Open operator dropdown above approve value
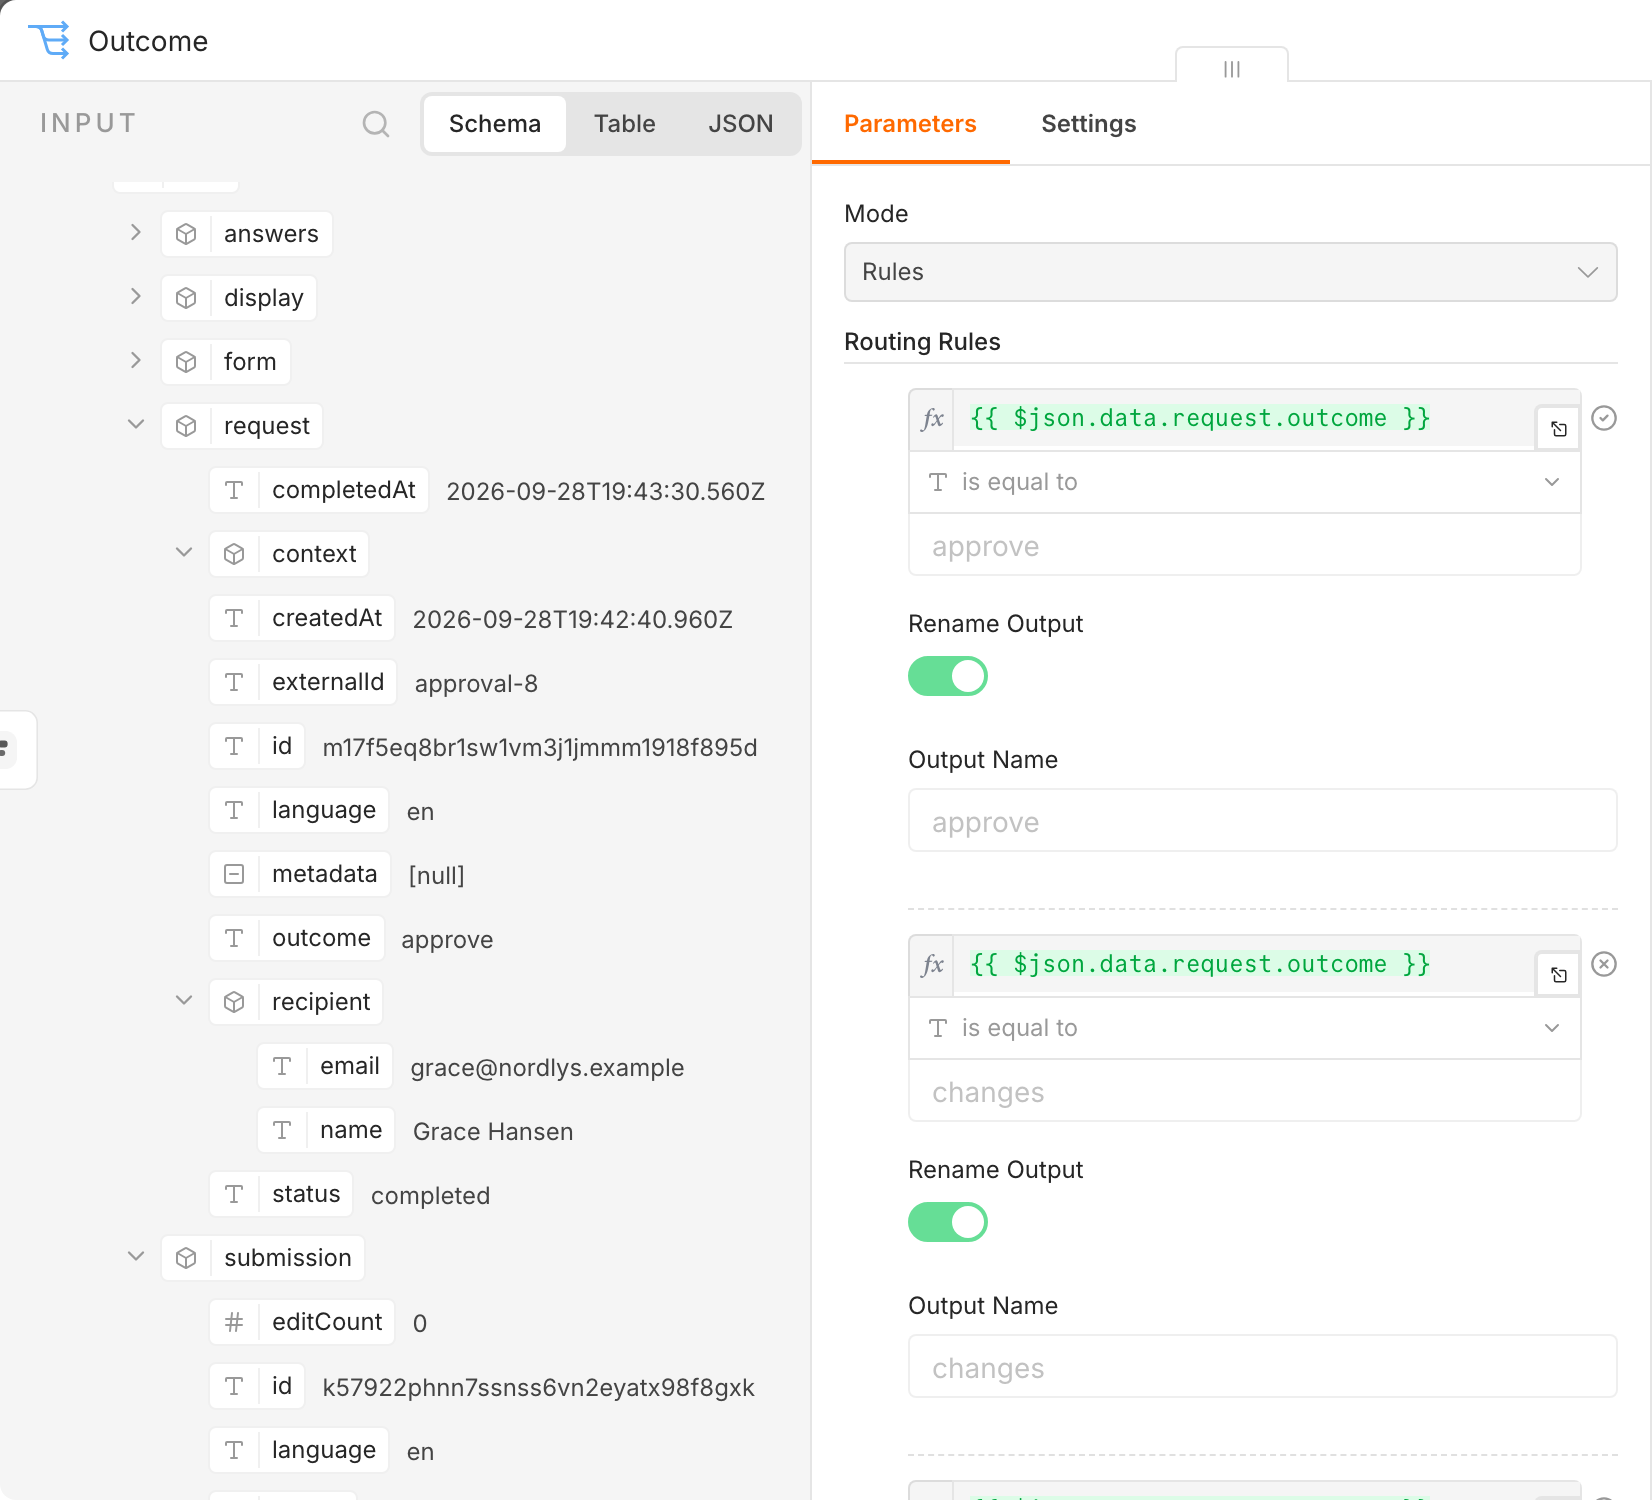This screenshot has width=1652, height=1500. coord(1245,482)
